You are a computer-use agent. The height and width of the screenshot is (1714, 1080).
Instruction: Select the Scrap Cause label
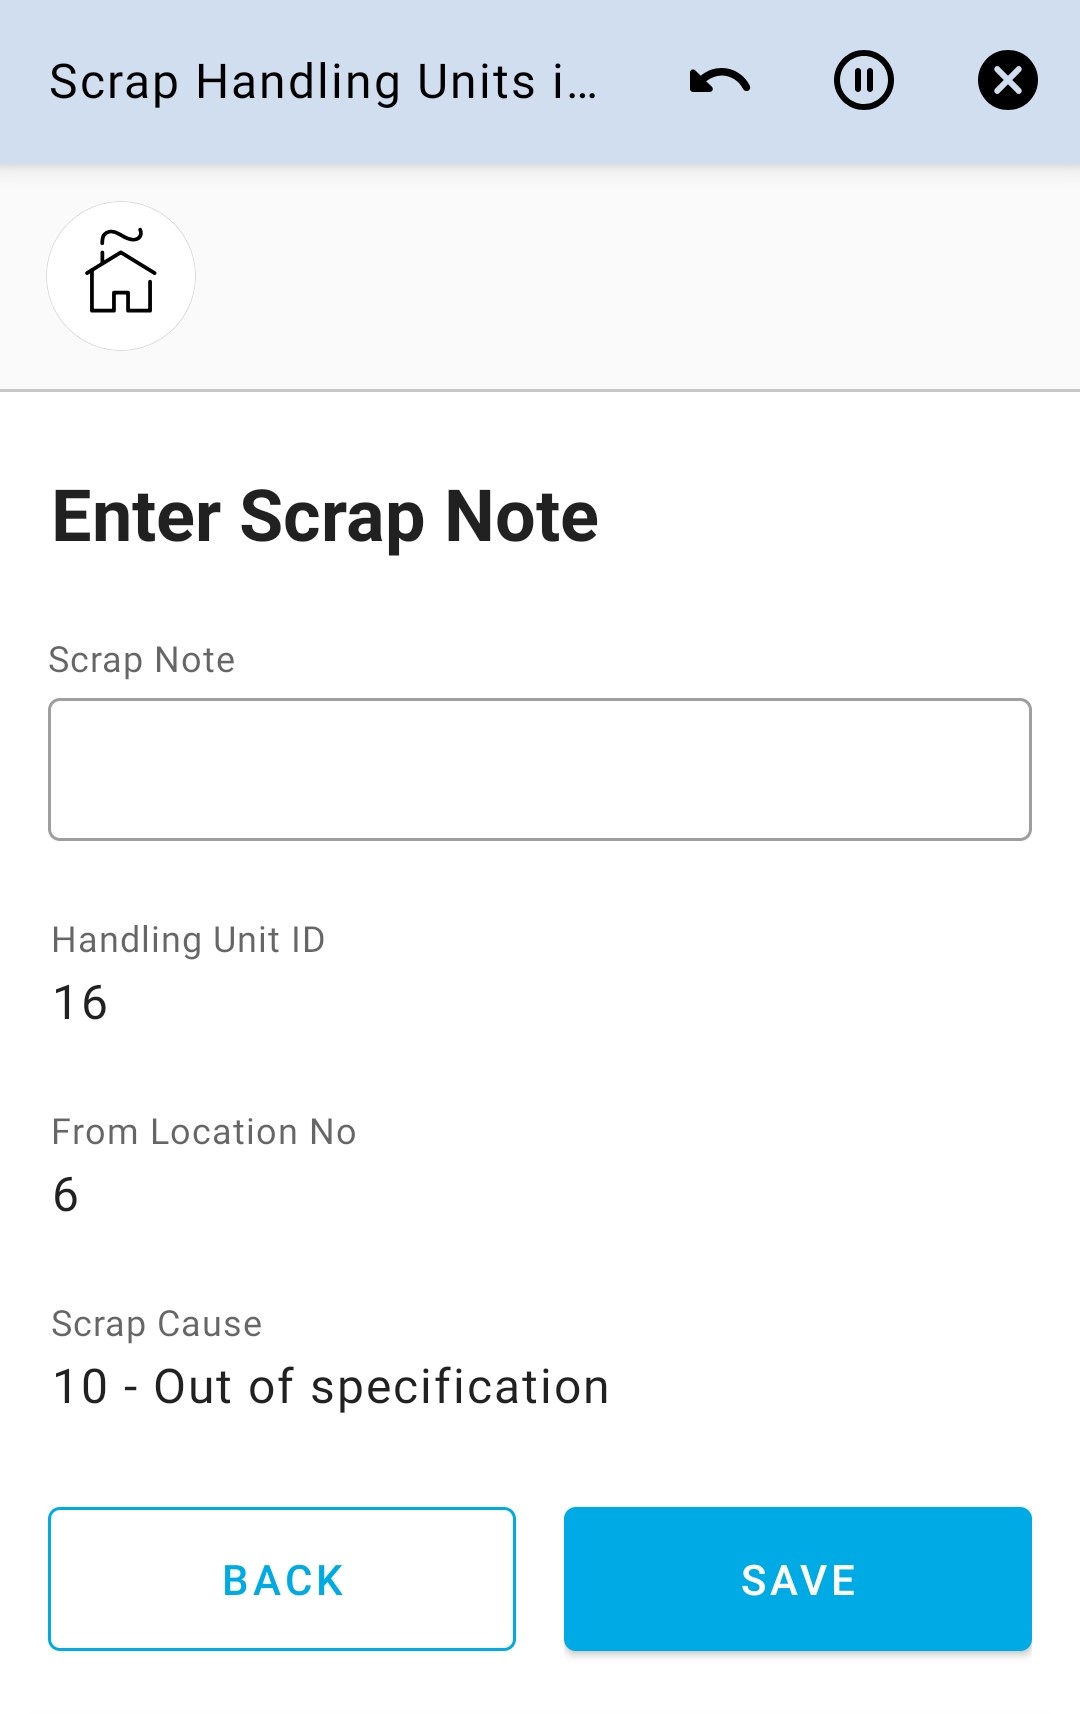tap(157, 1324)
